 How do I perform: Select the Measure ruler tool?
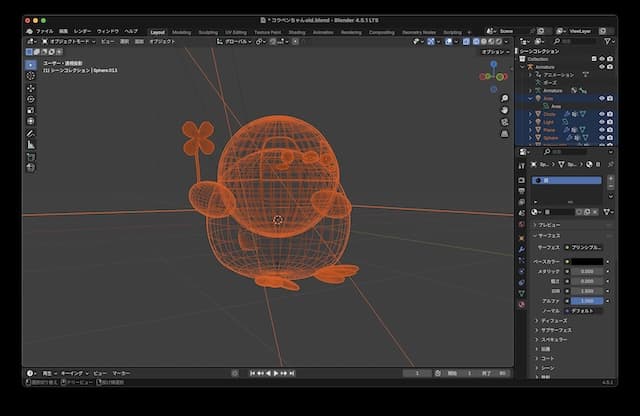click(31, 145)
